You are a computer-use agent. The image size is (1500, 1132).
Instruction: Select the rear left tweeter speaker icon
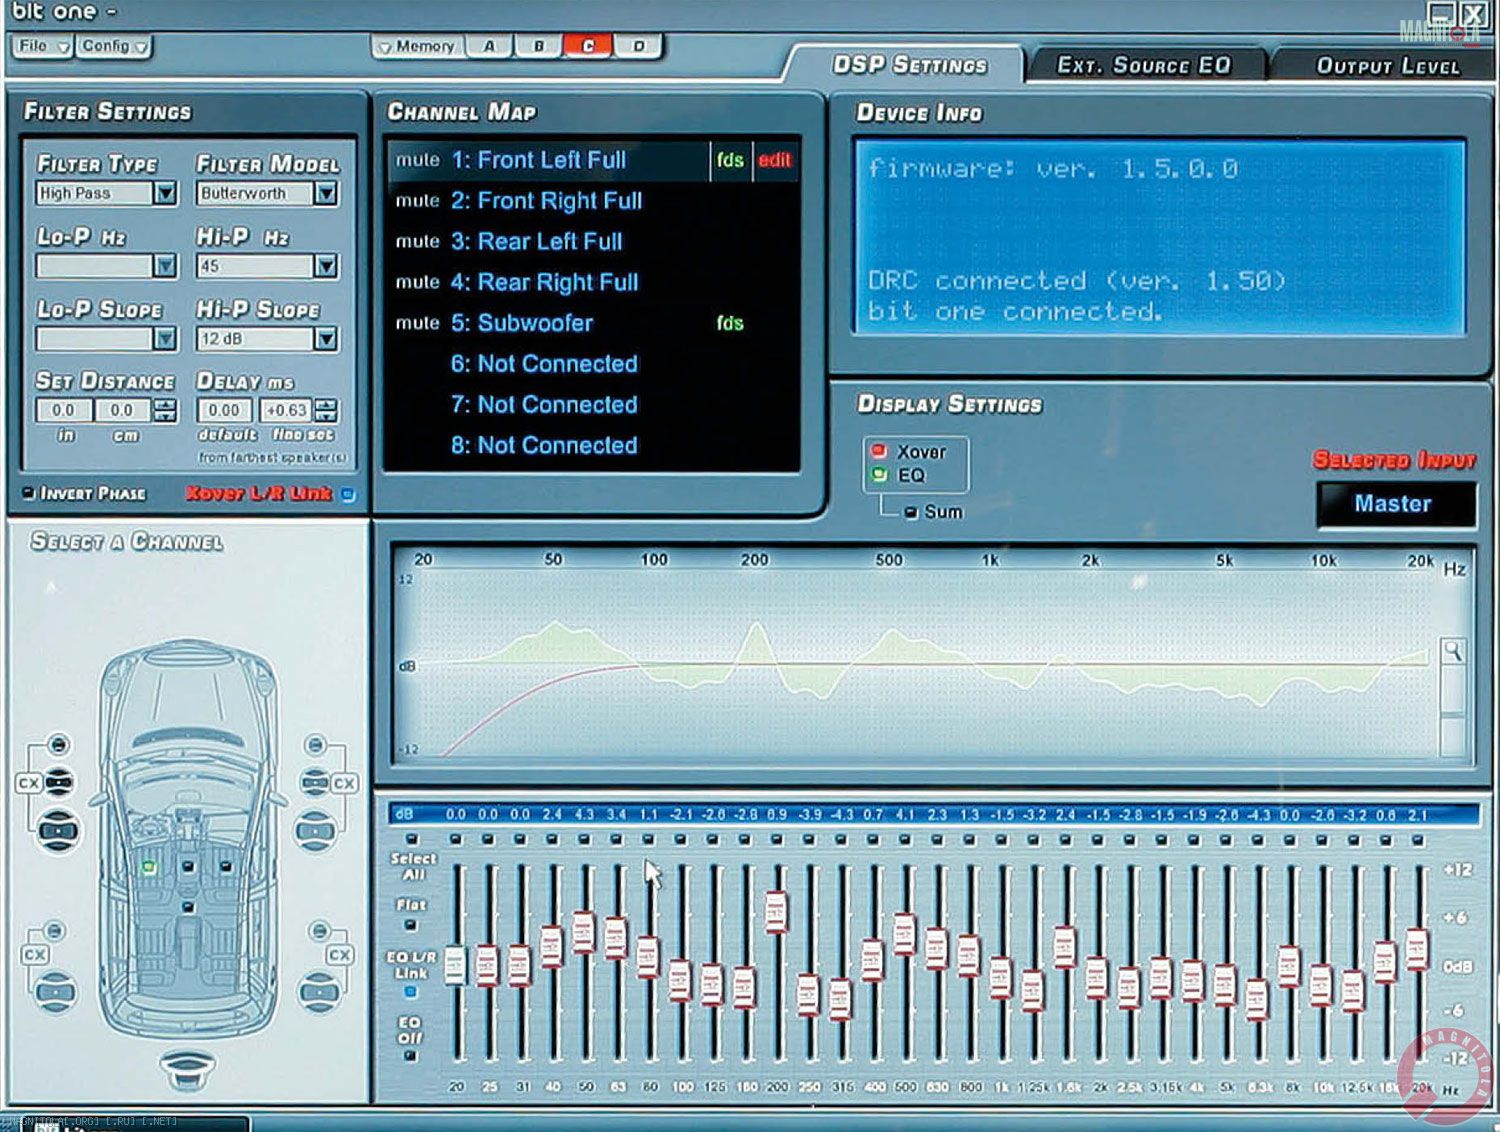[x=55, y=932]
